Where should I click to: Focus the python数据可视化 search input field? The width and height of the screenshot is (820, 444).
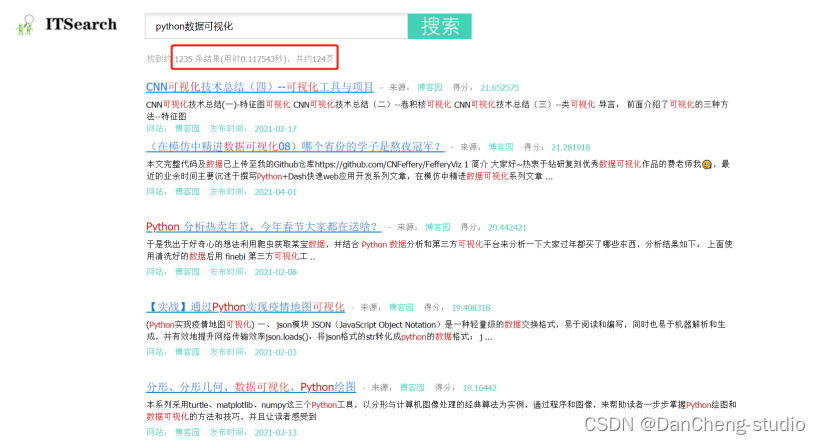pos(276,26)
